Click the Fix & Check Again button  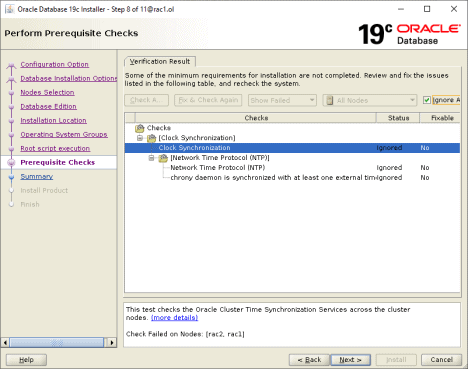[x=208, y=100]
